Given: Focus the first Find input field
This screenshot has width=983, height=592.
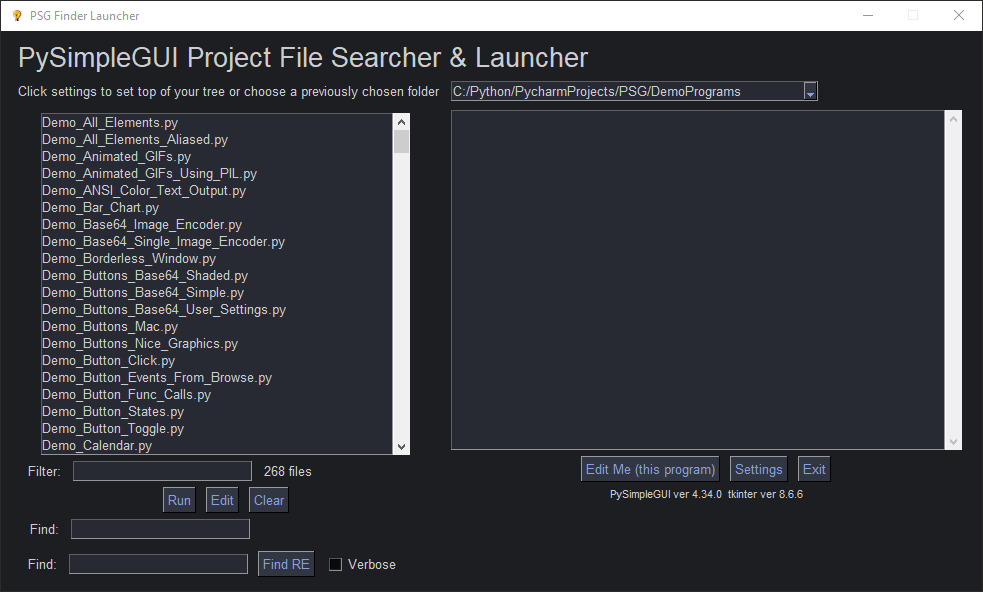Looking at the screenshot, I should (160, 529).
